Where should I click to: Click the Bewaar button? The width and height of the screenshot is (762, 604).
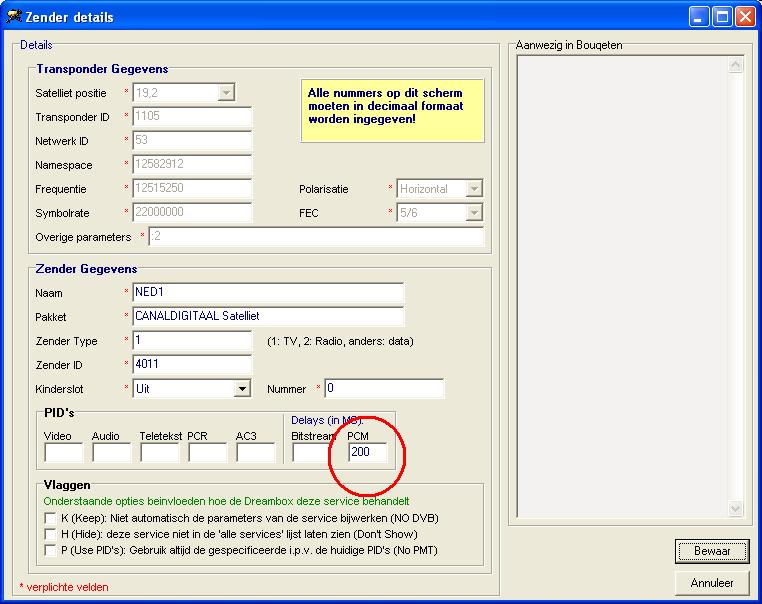point(711,551)
